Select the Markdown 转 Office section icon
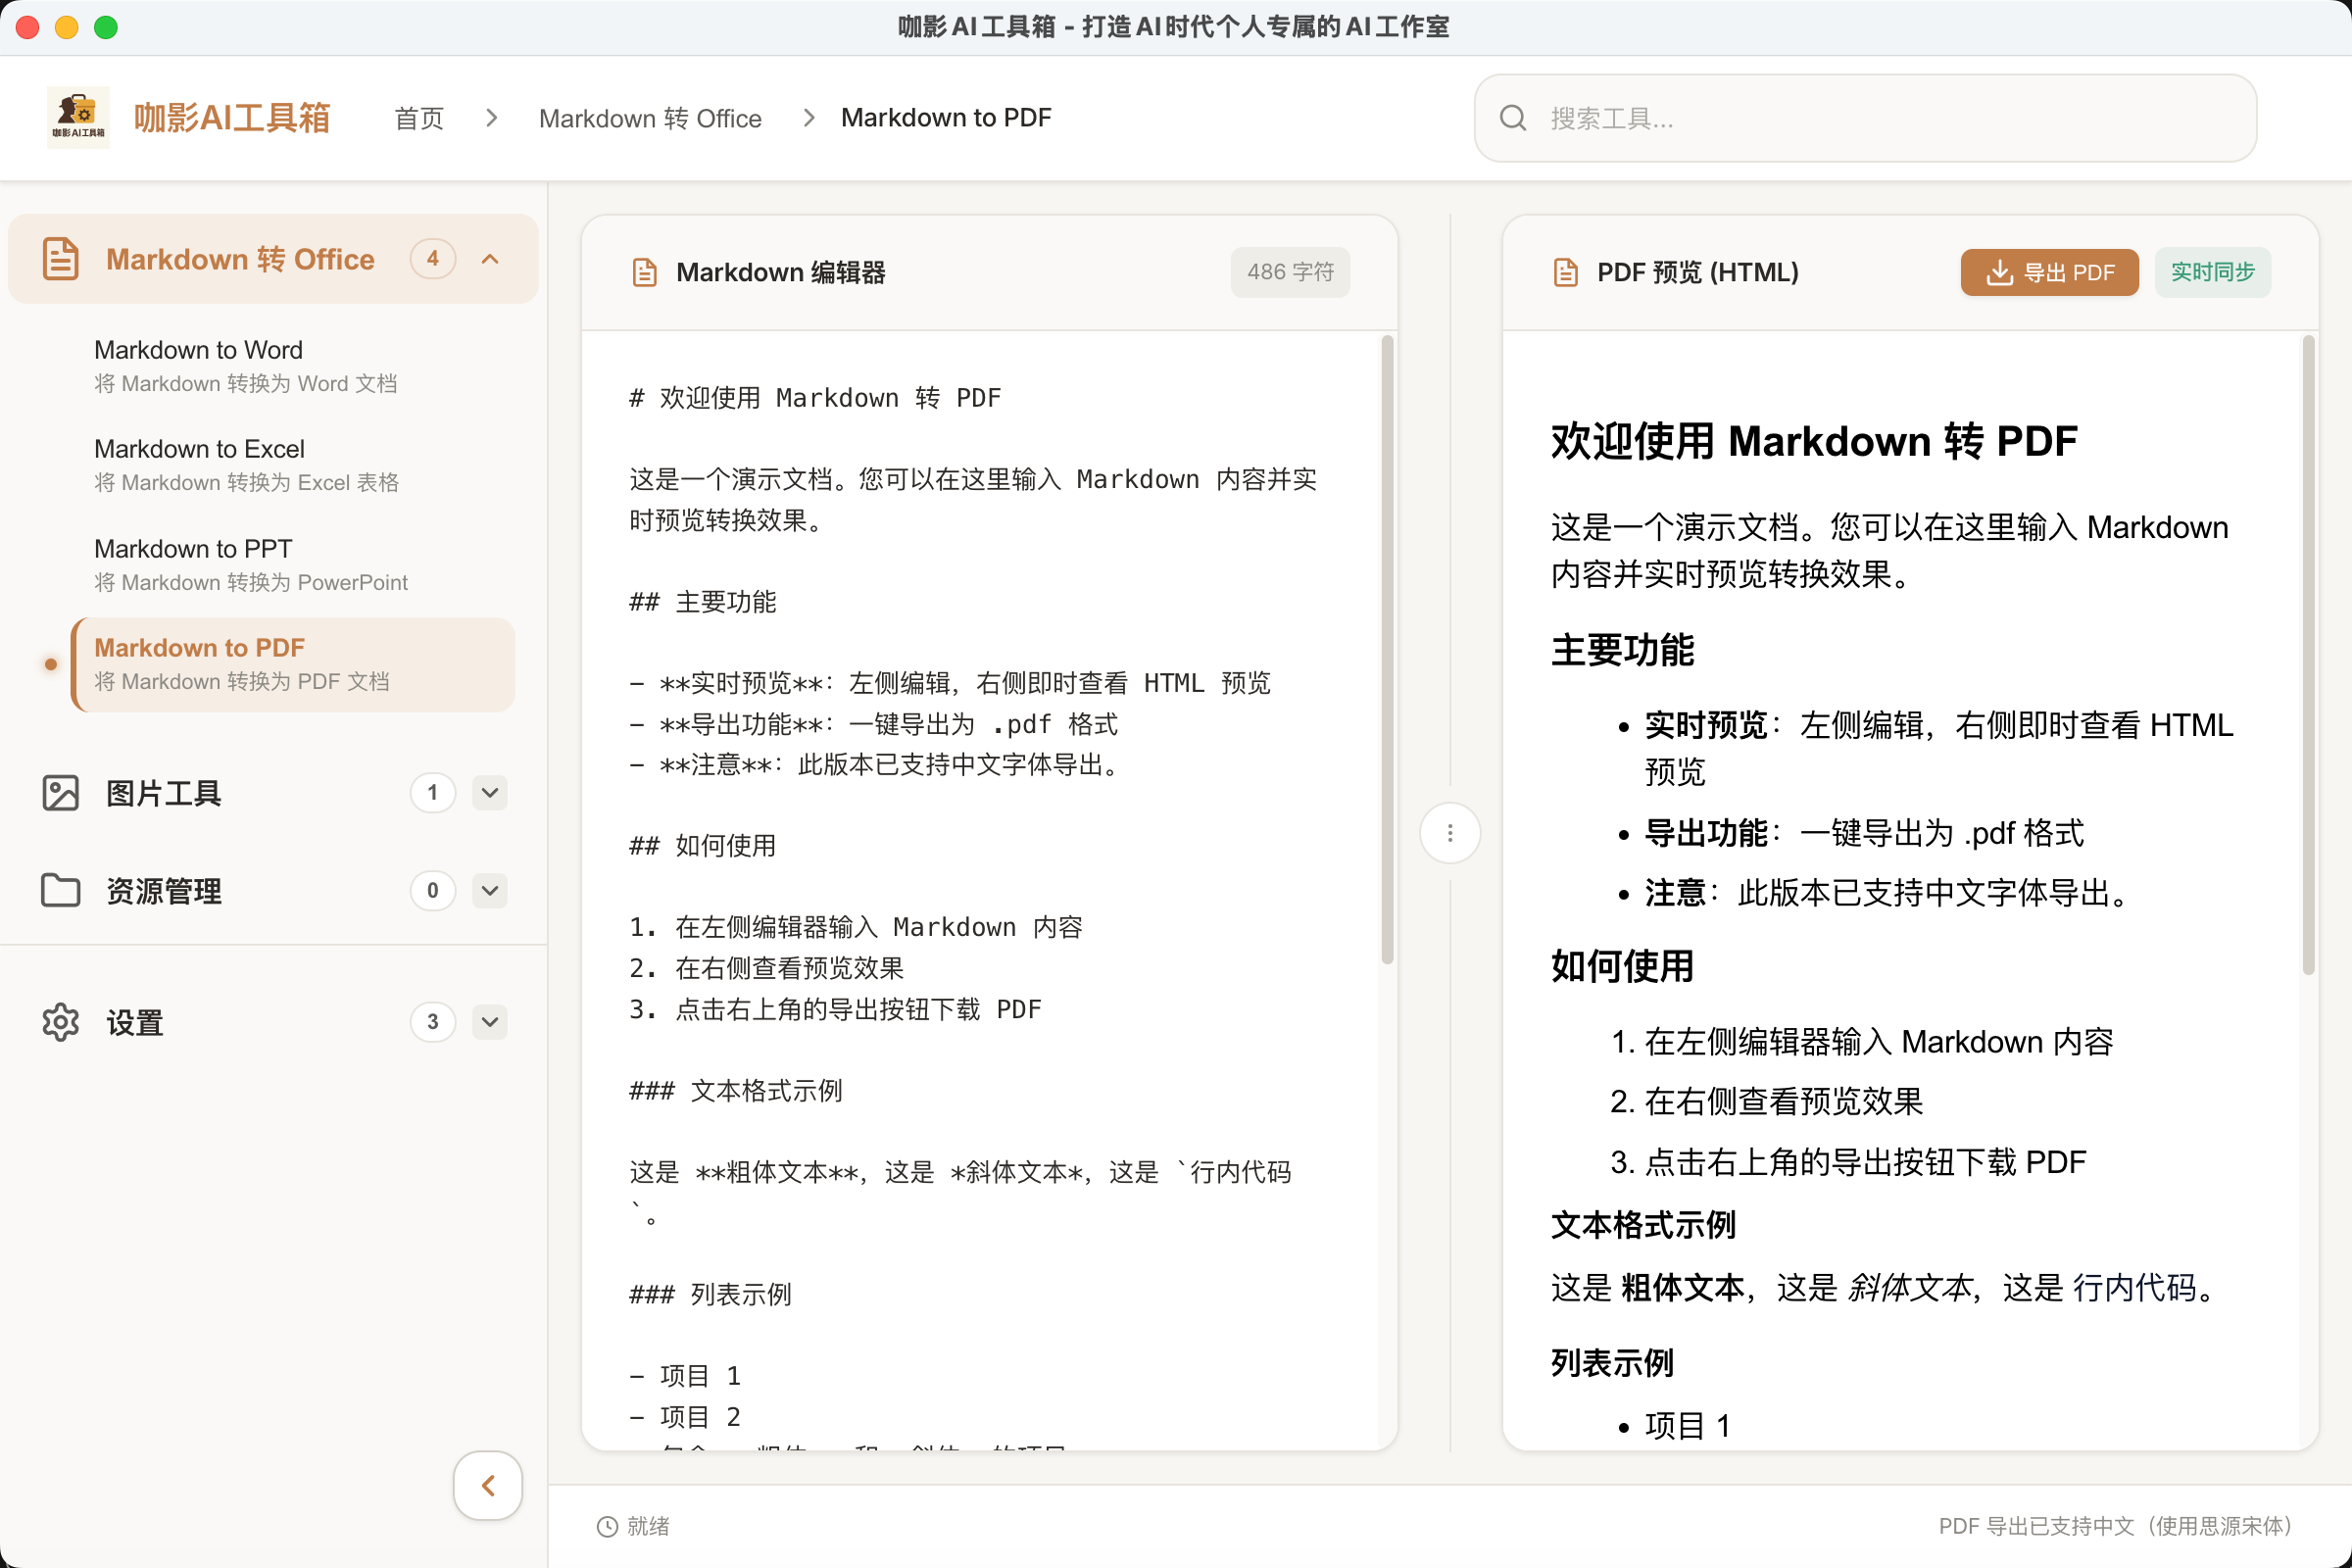This screenshot has width=2352, height=1568. (60, 258)
